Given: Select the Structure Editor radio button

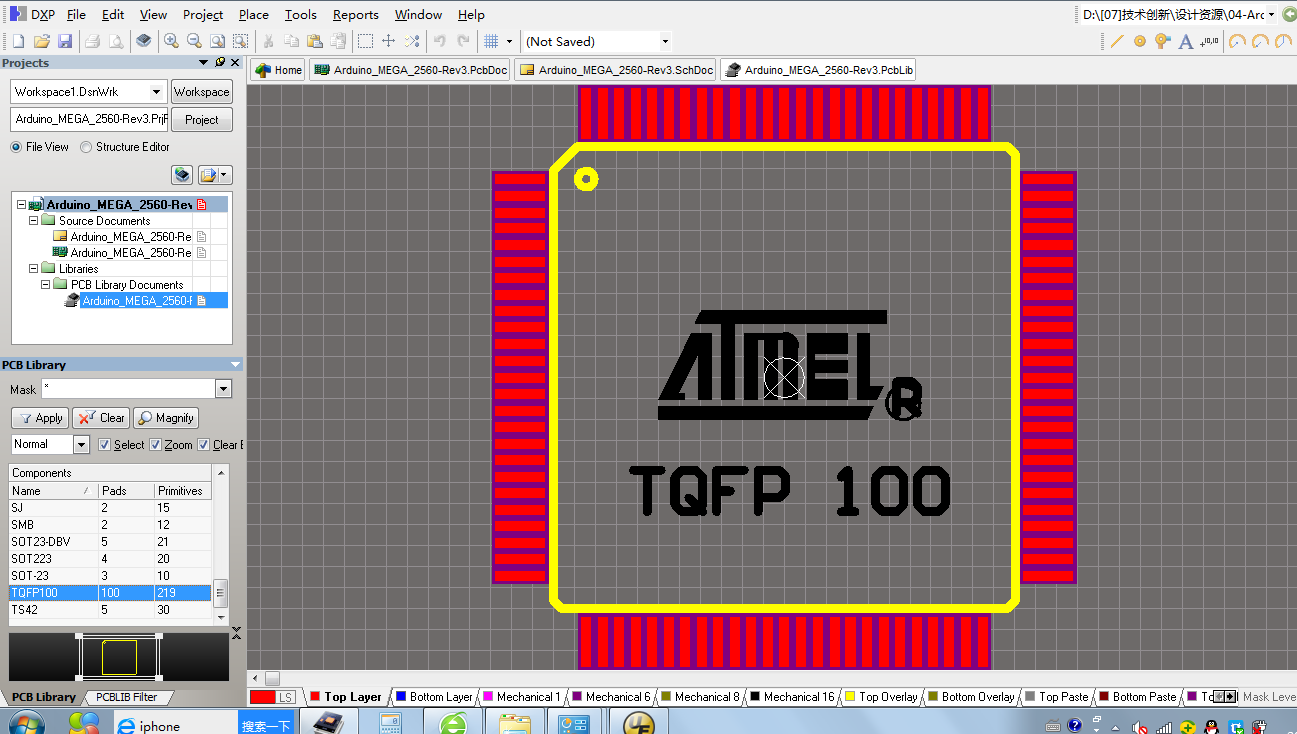Looking at the screenshot, I should (86, 147).
